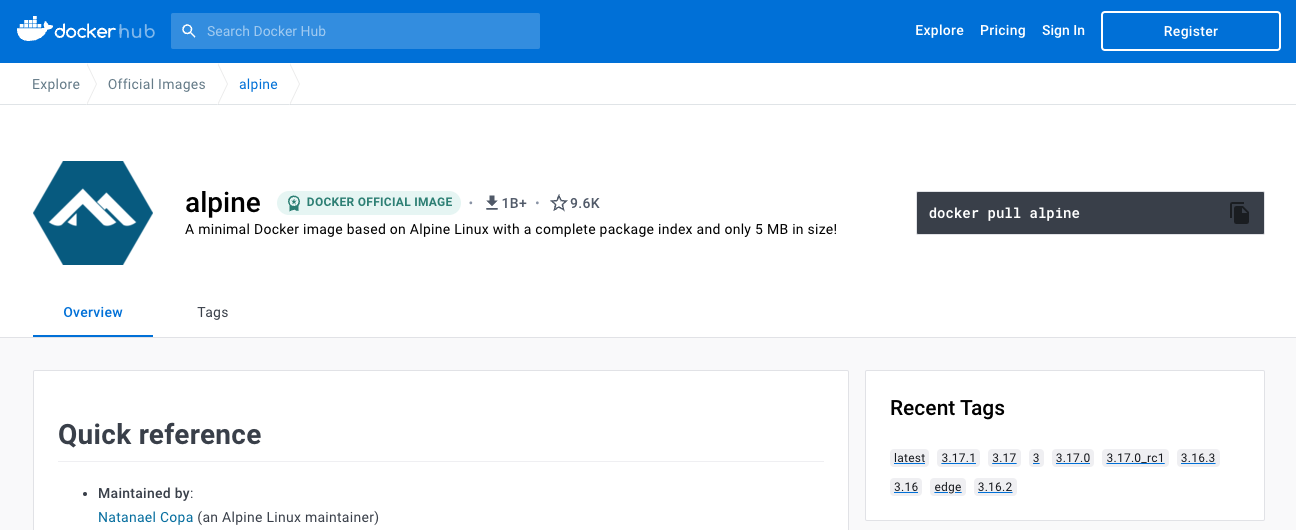
Task: Switch to the Overview tab
Action: coord(93,312)
